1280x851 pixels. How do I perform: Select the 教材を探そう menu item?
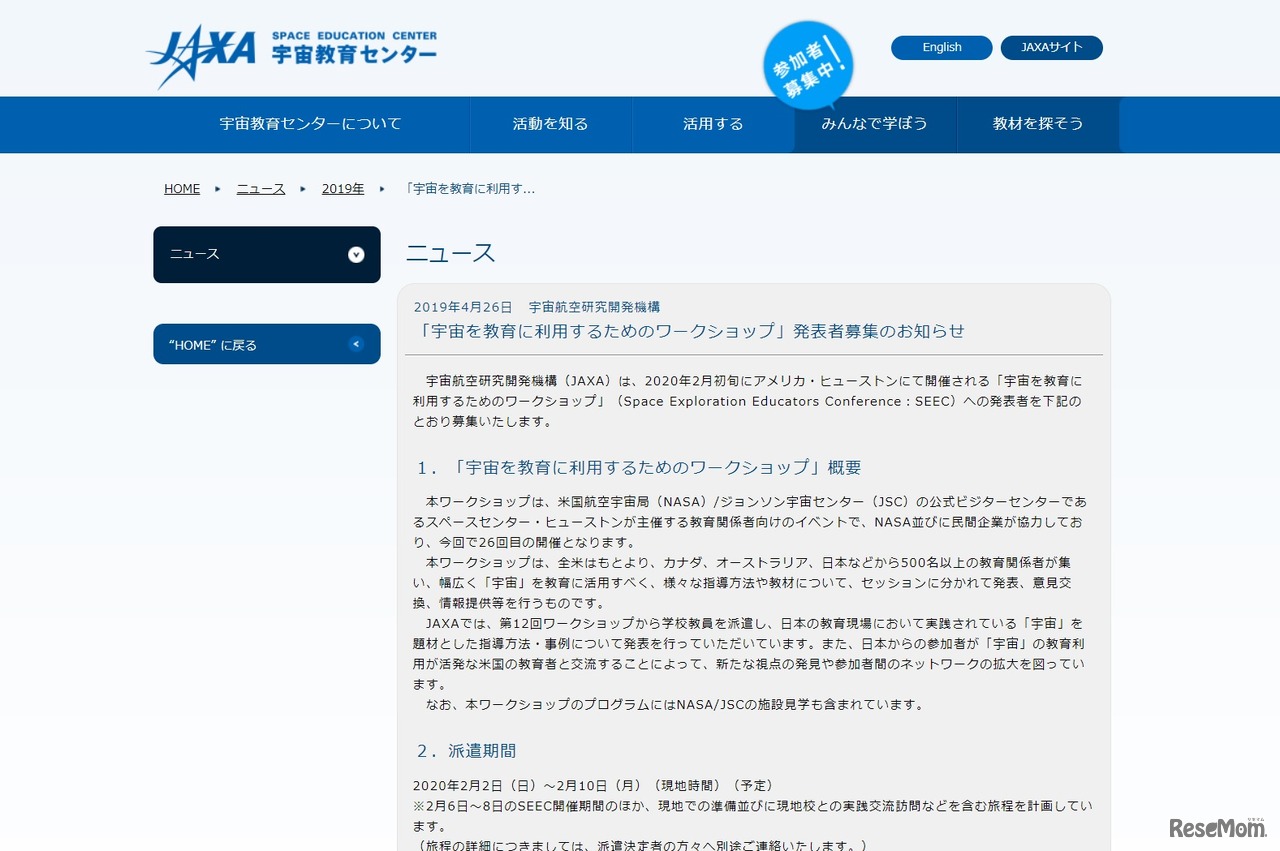pyautogui.click(x=1038, y=124)
